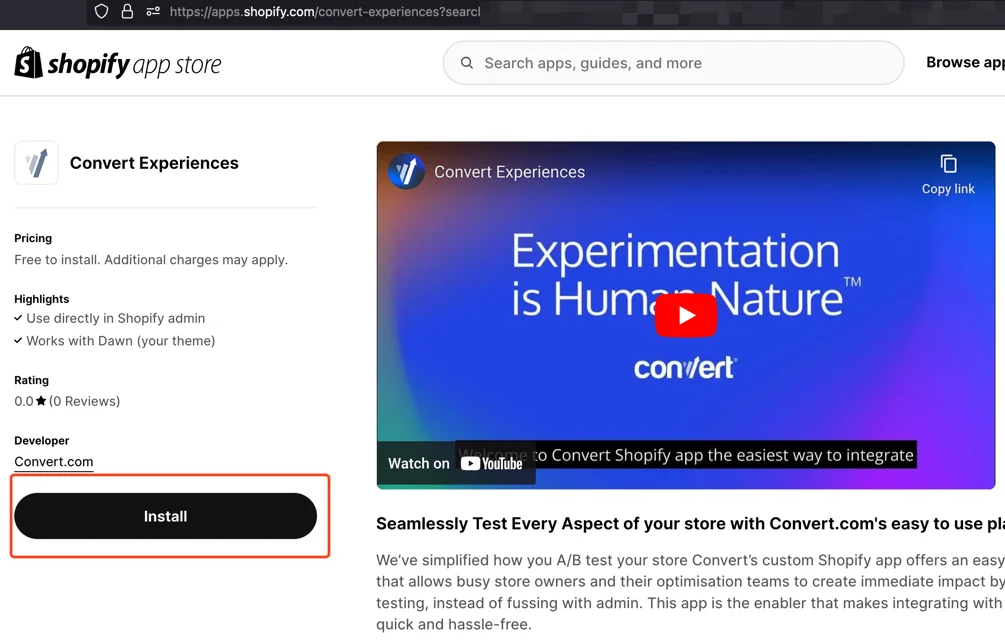Open the Browse apps menu
Screen dimensions: 1005x640
pos(964,62)
